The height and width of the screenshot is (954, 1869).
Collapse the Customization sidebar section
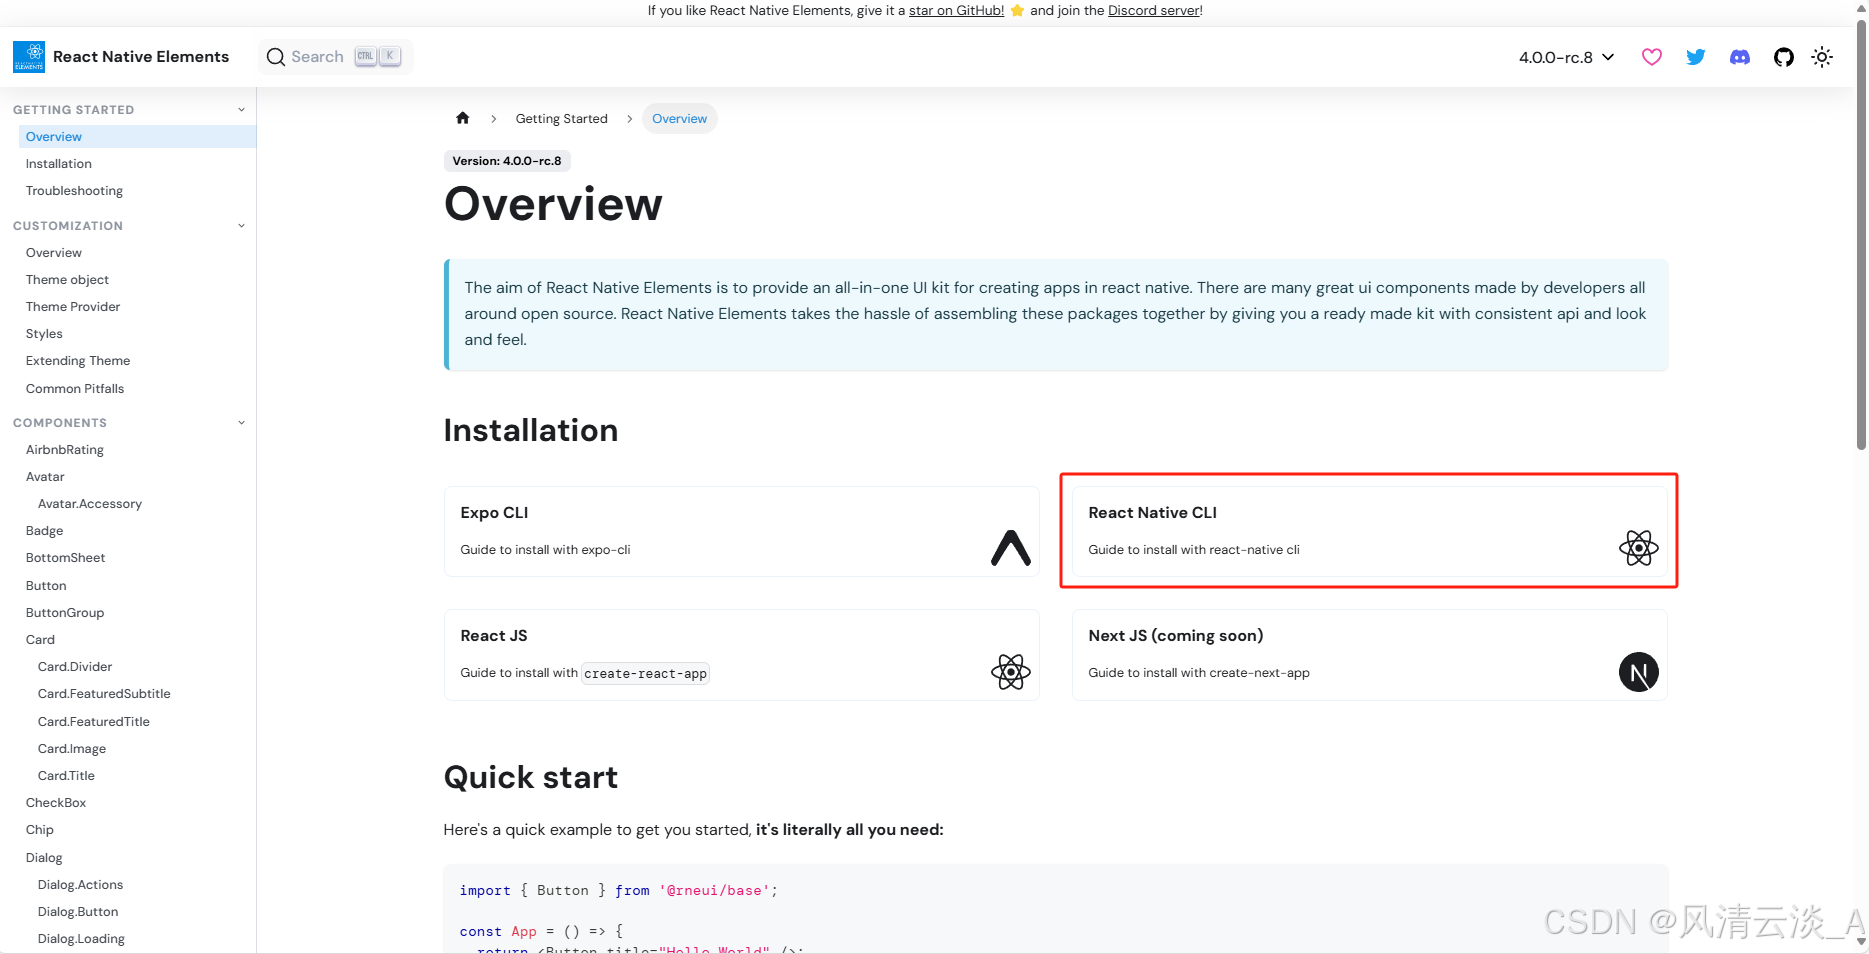pos(241,226)
